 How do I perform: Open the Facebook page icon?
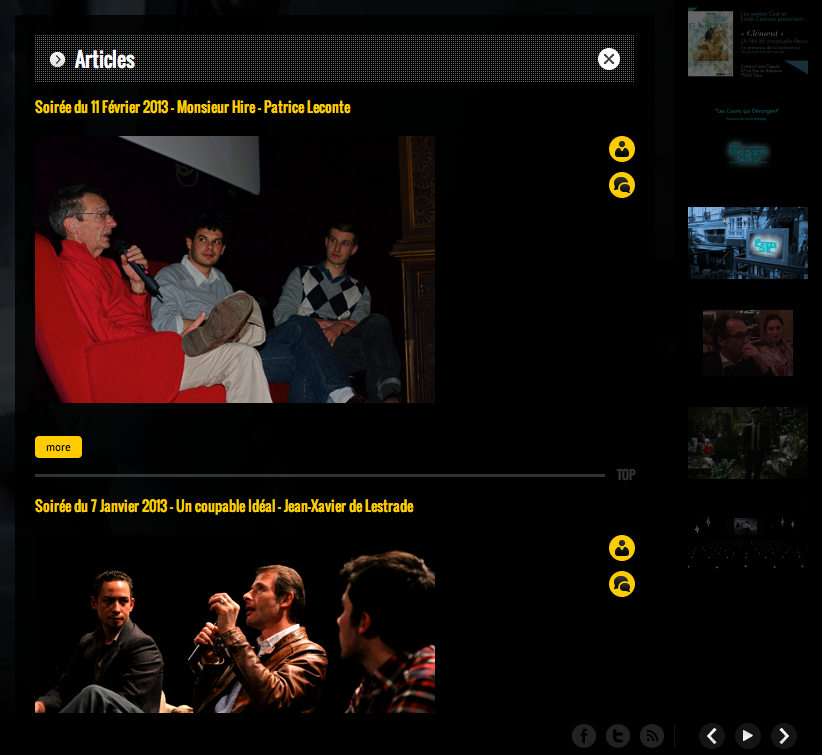(584, 736)
